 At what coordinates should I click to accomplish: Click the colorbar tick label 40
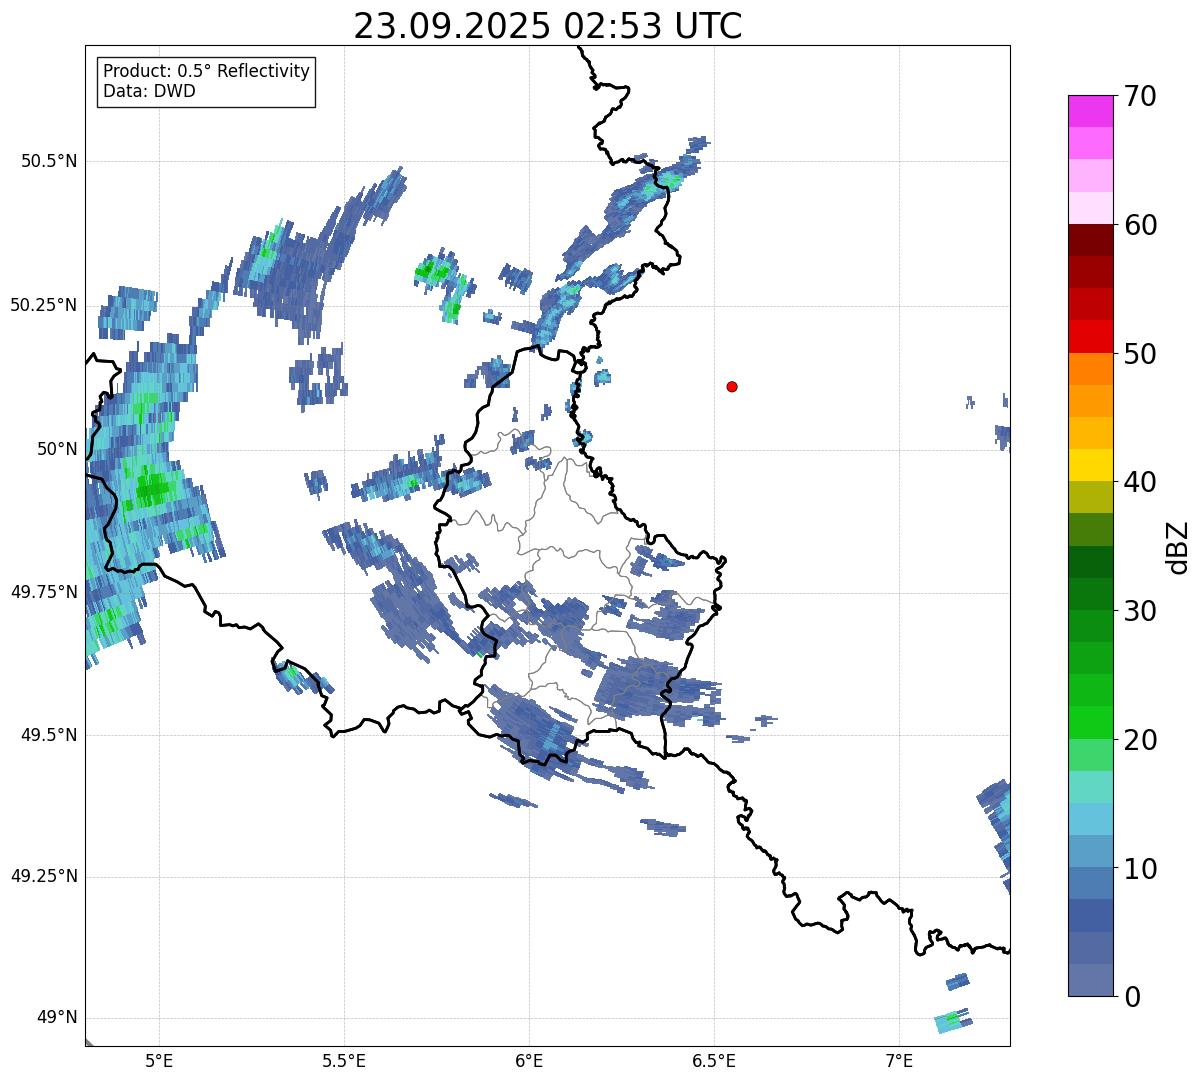pos(1140,482)
